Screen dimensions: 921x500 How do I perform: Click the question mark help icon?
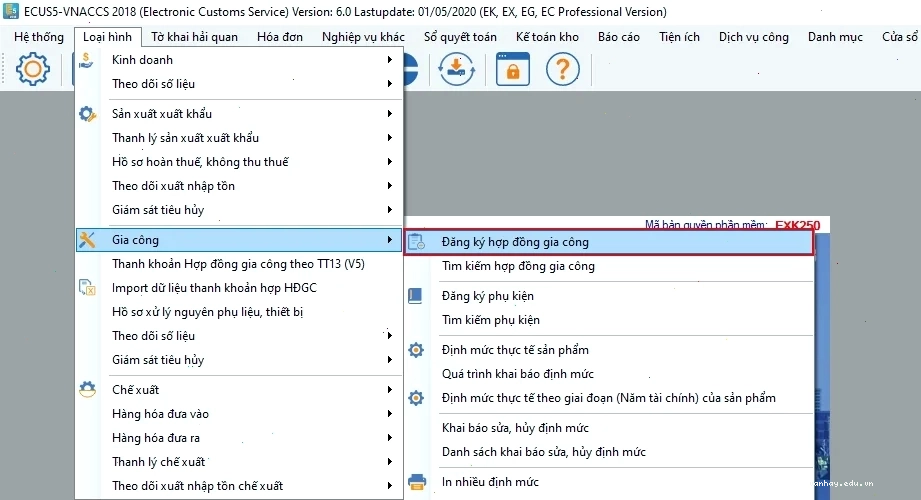(563, 69)
